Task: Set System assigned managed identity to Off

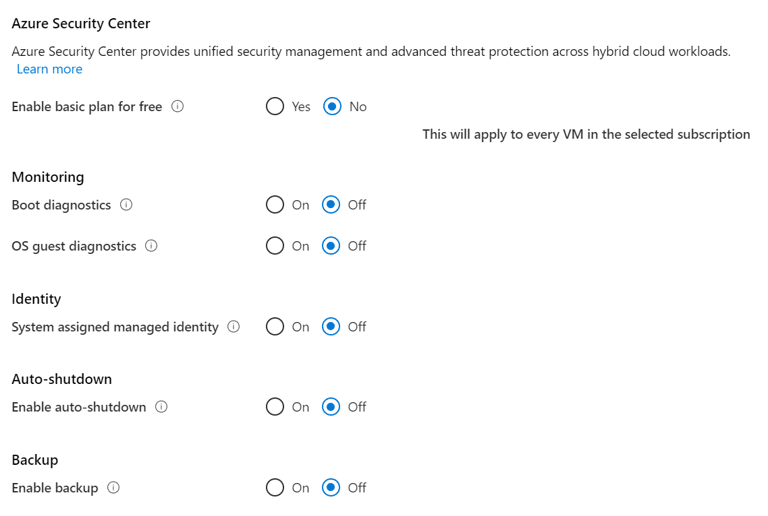Action: [x=332, y=327]
